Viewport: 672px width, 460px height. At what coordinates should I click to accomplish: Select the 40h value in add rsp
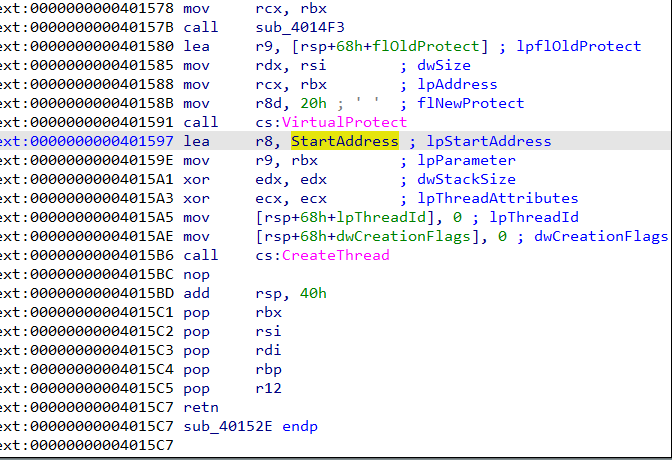pos(313,293)
